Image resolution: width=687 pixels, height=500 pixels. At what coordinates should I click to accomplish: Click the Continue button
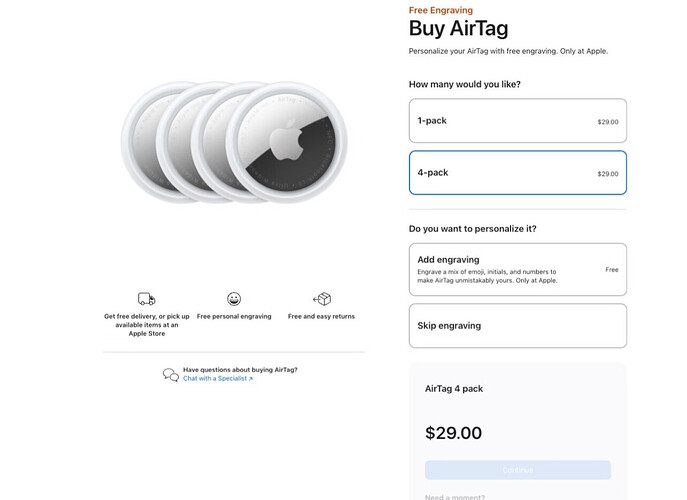pyautogui.click(x=518, y=470)
